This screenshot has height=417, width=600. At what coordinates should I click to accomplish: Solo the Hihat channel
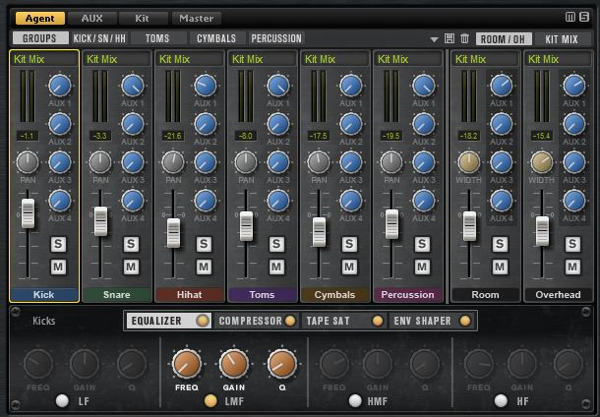click(x=204, y=244)
